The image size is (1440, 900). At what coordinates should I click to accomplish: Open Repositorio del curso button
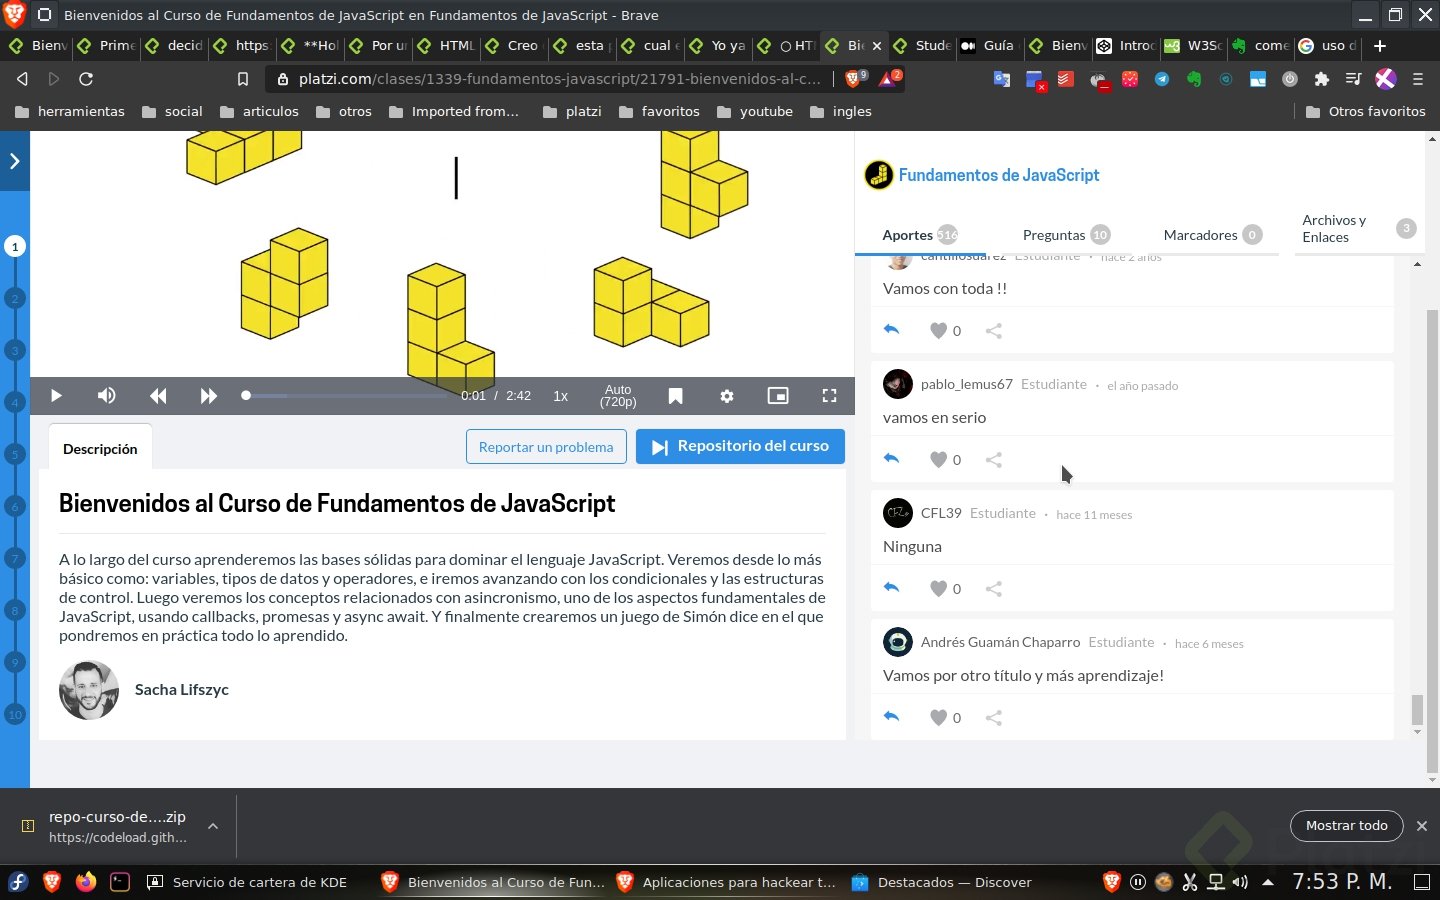tap(740, 446)
